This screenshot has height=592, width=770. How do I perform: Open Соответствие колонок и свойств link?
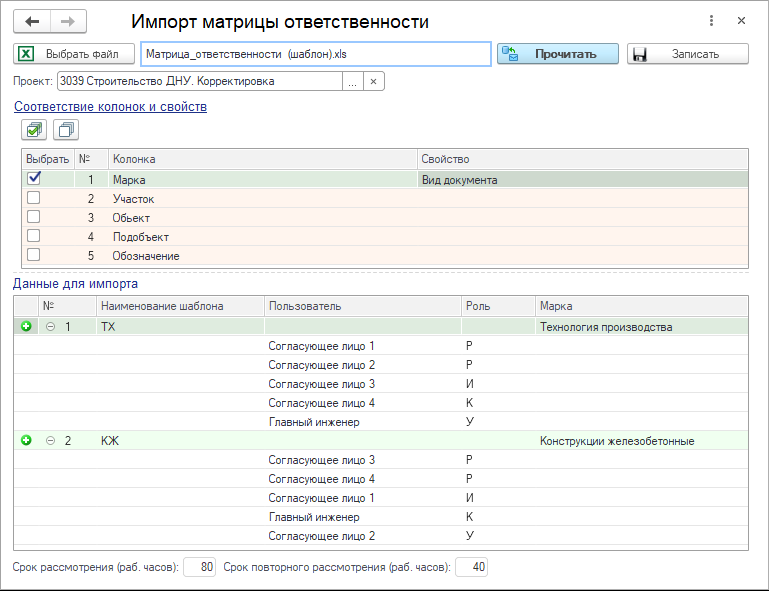(110, 106)
